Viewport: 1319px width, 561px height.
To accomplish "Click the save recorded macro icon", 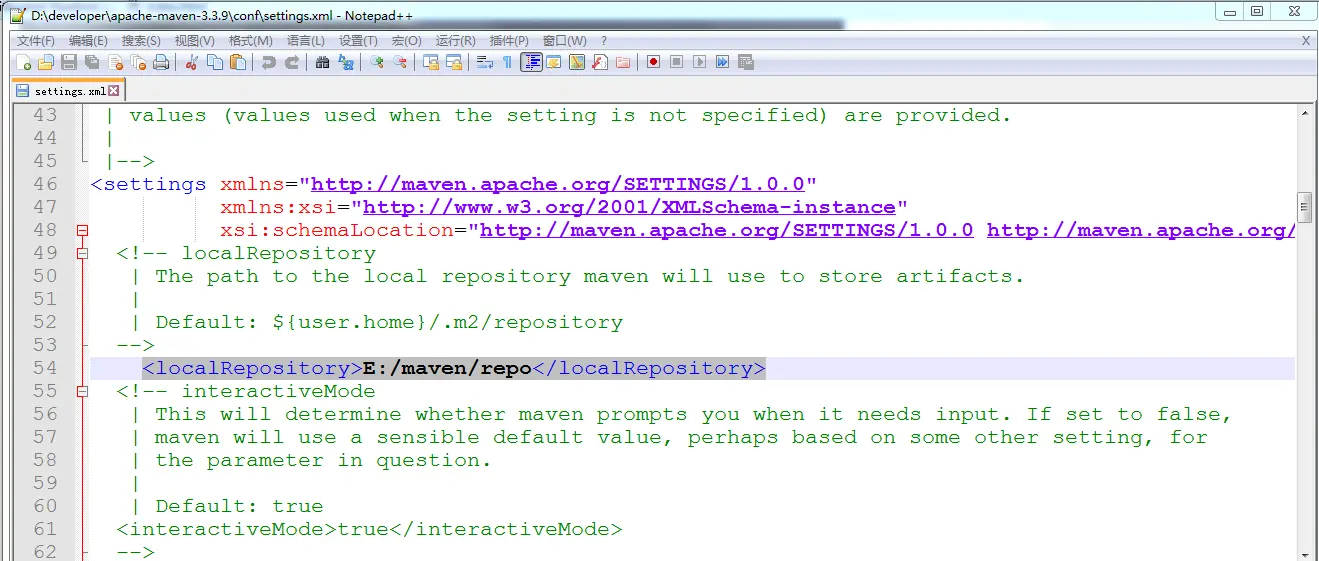I will (x=746, y=62).
